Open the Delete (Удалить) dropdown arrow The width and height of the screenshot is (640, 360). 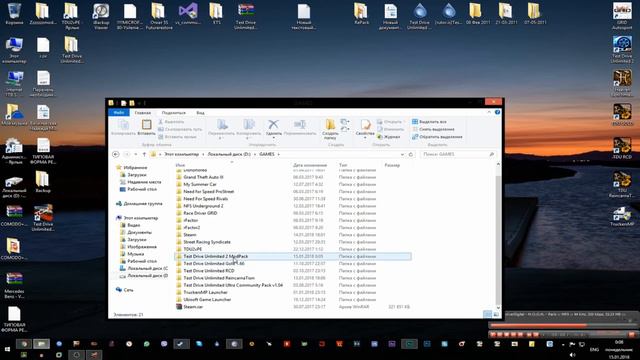click(x=273, y=138)
